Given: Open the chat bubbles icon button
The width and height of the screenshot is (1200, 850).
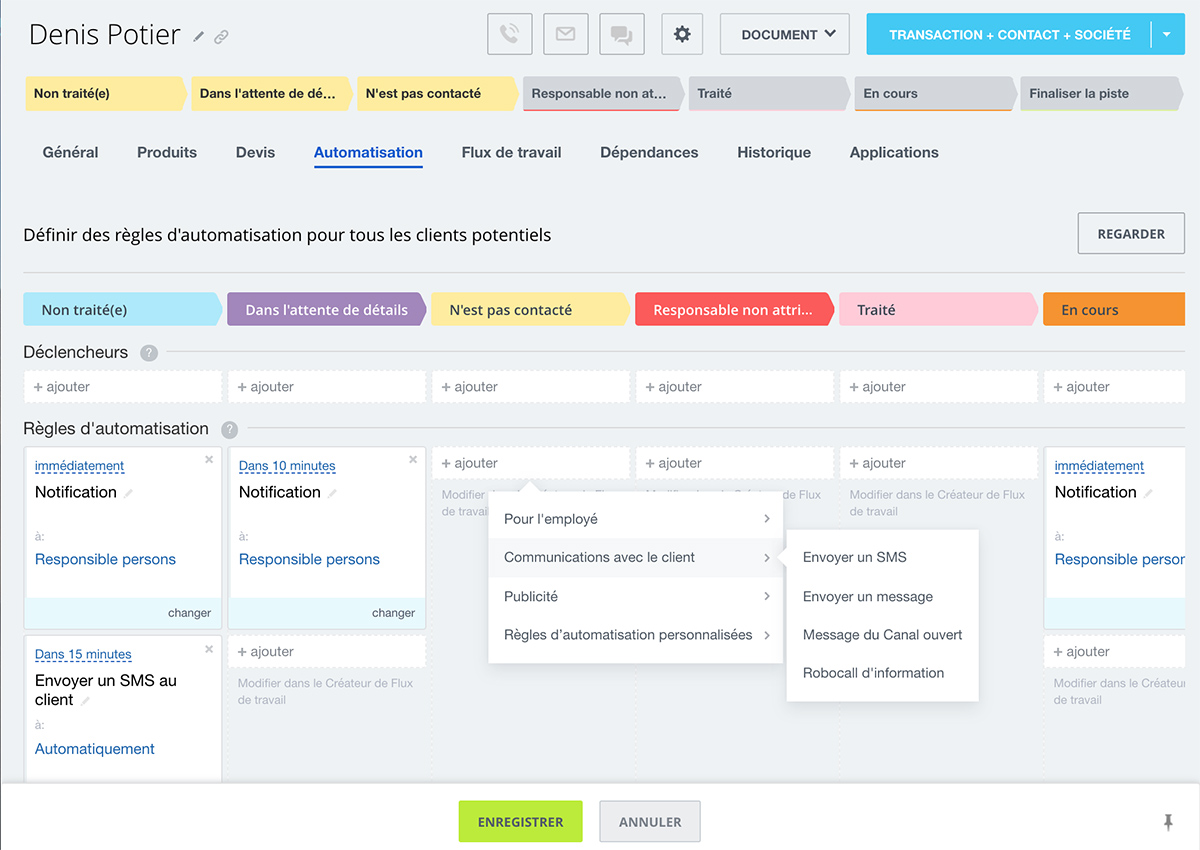Looking at the screenshot, I should pos(622,34).
